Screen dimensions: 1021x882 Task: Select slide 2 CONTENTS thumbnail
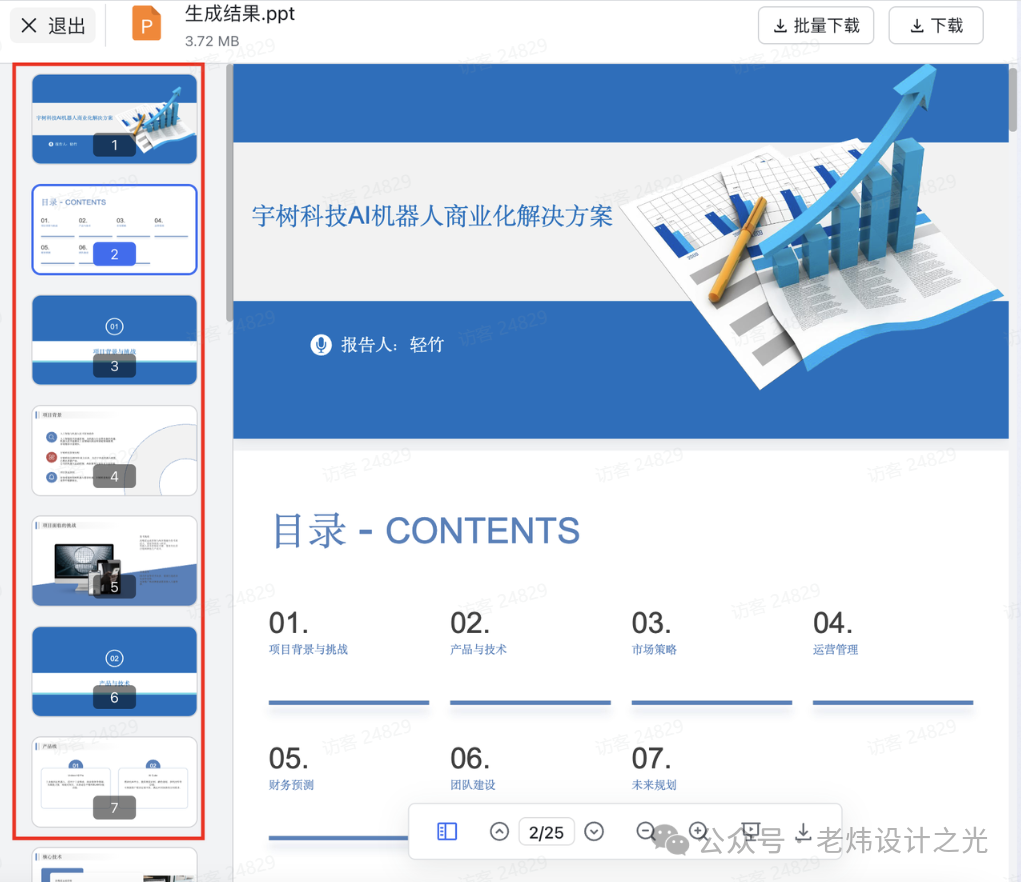tap(115, 229)
